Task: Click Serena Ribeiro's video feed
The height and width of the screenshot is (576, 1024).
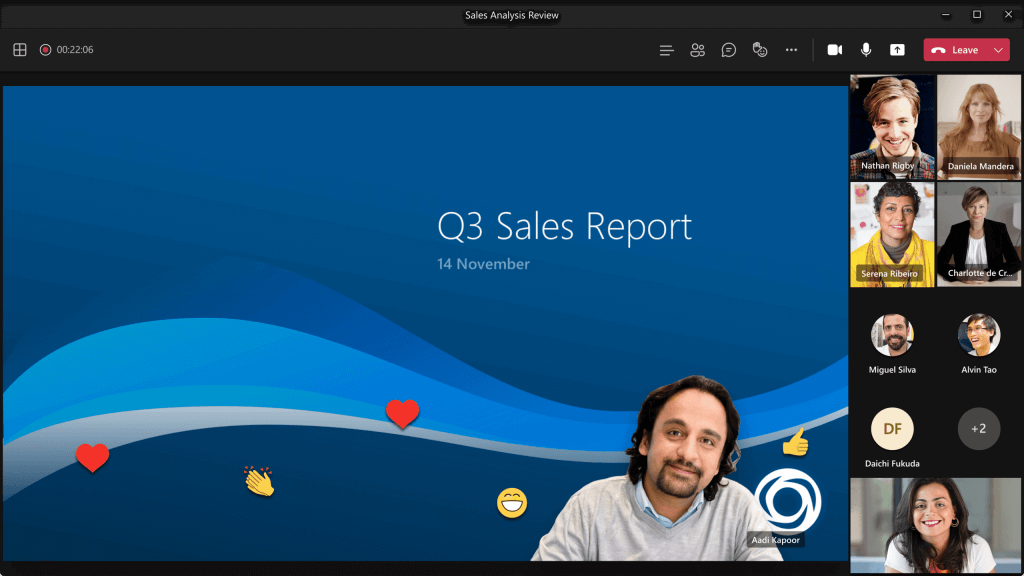Action: [x=892, y=234]
